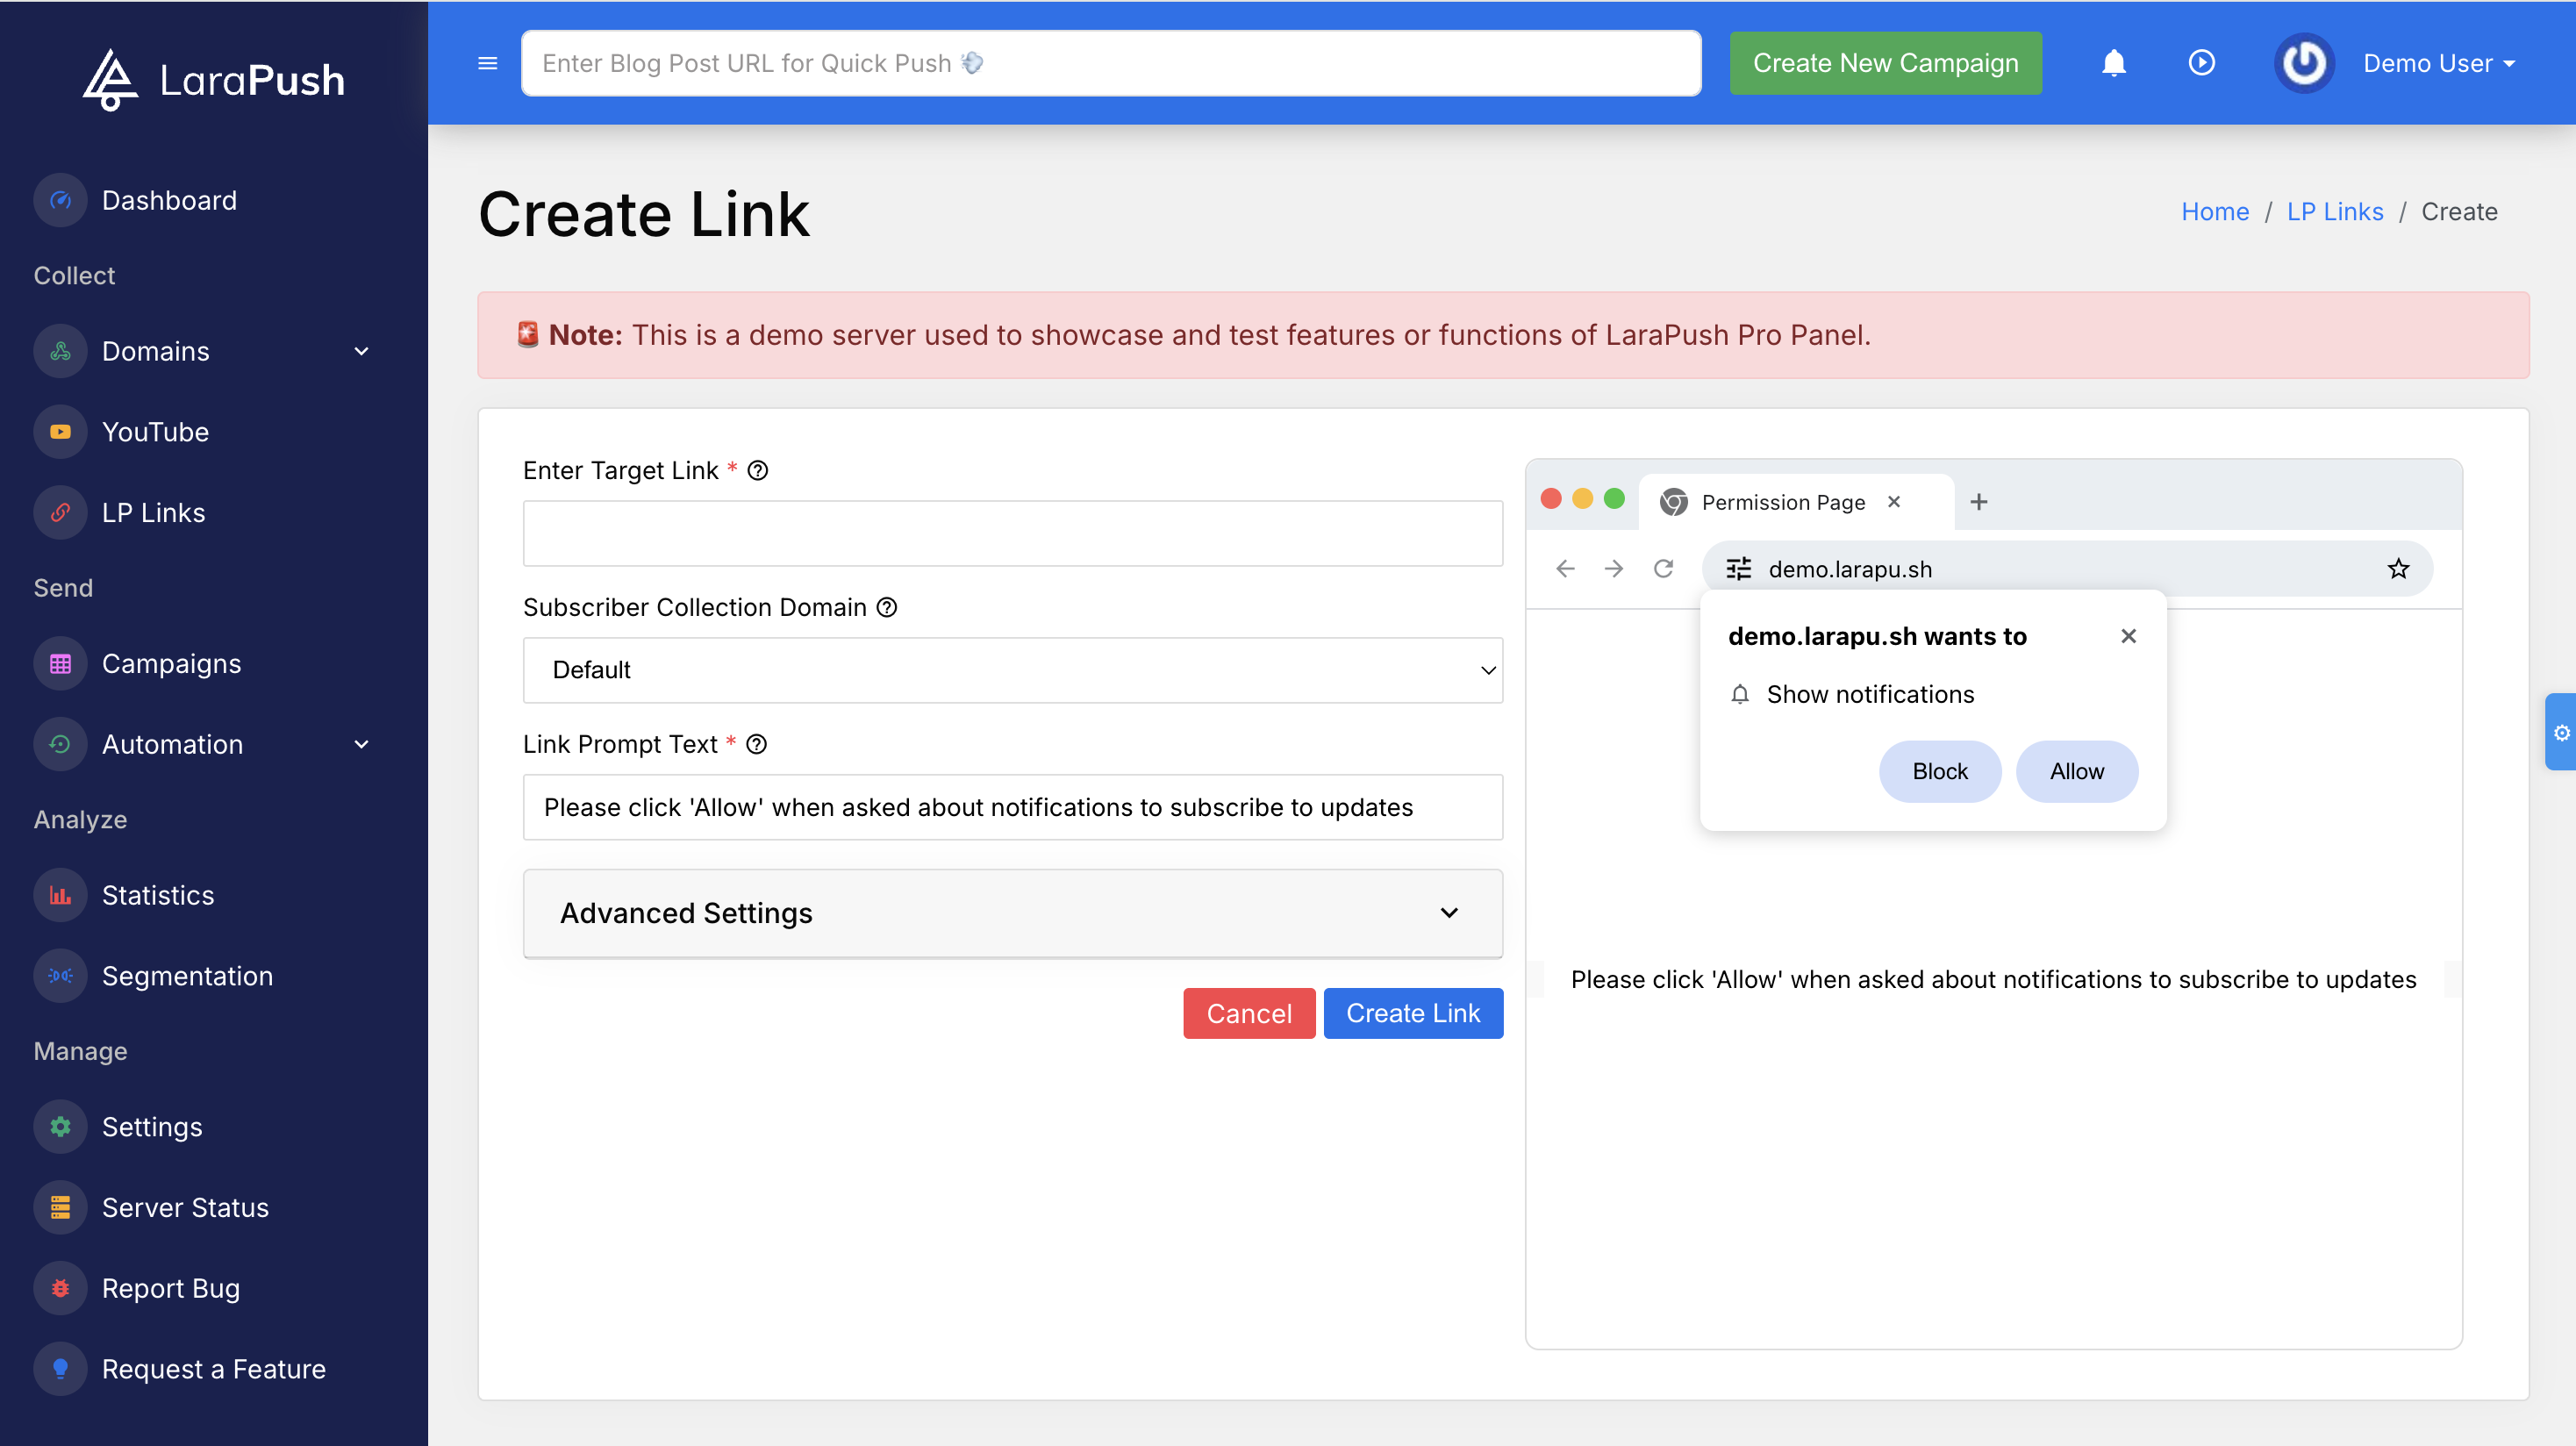This screenshot has width=2576, height=1446.
Task: Click Allow in the permission popup
Action: 2076,771
